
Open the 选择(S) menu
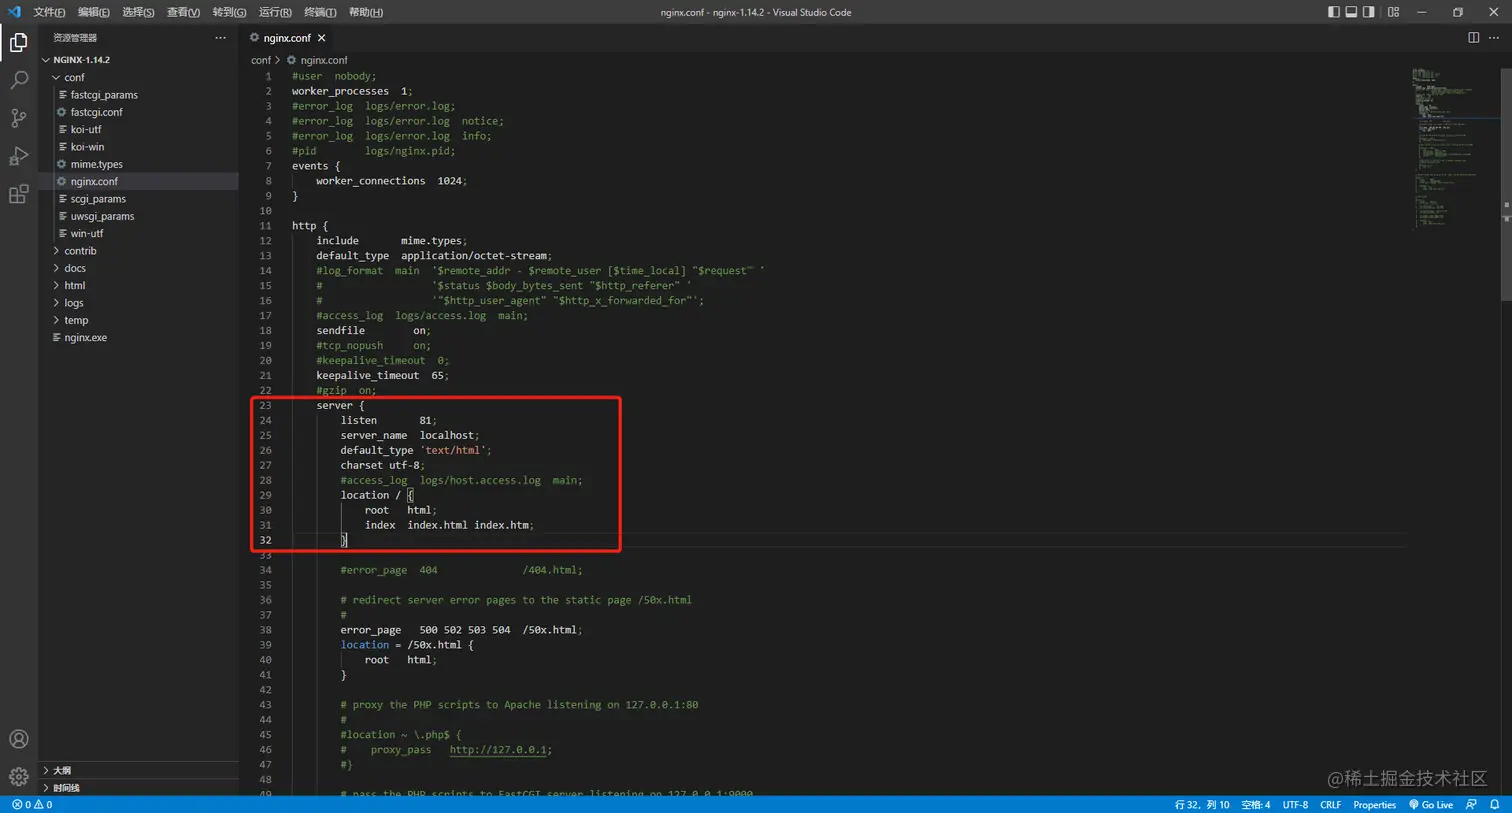coord(138,12)
